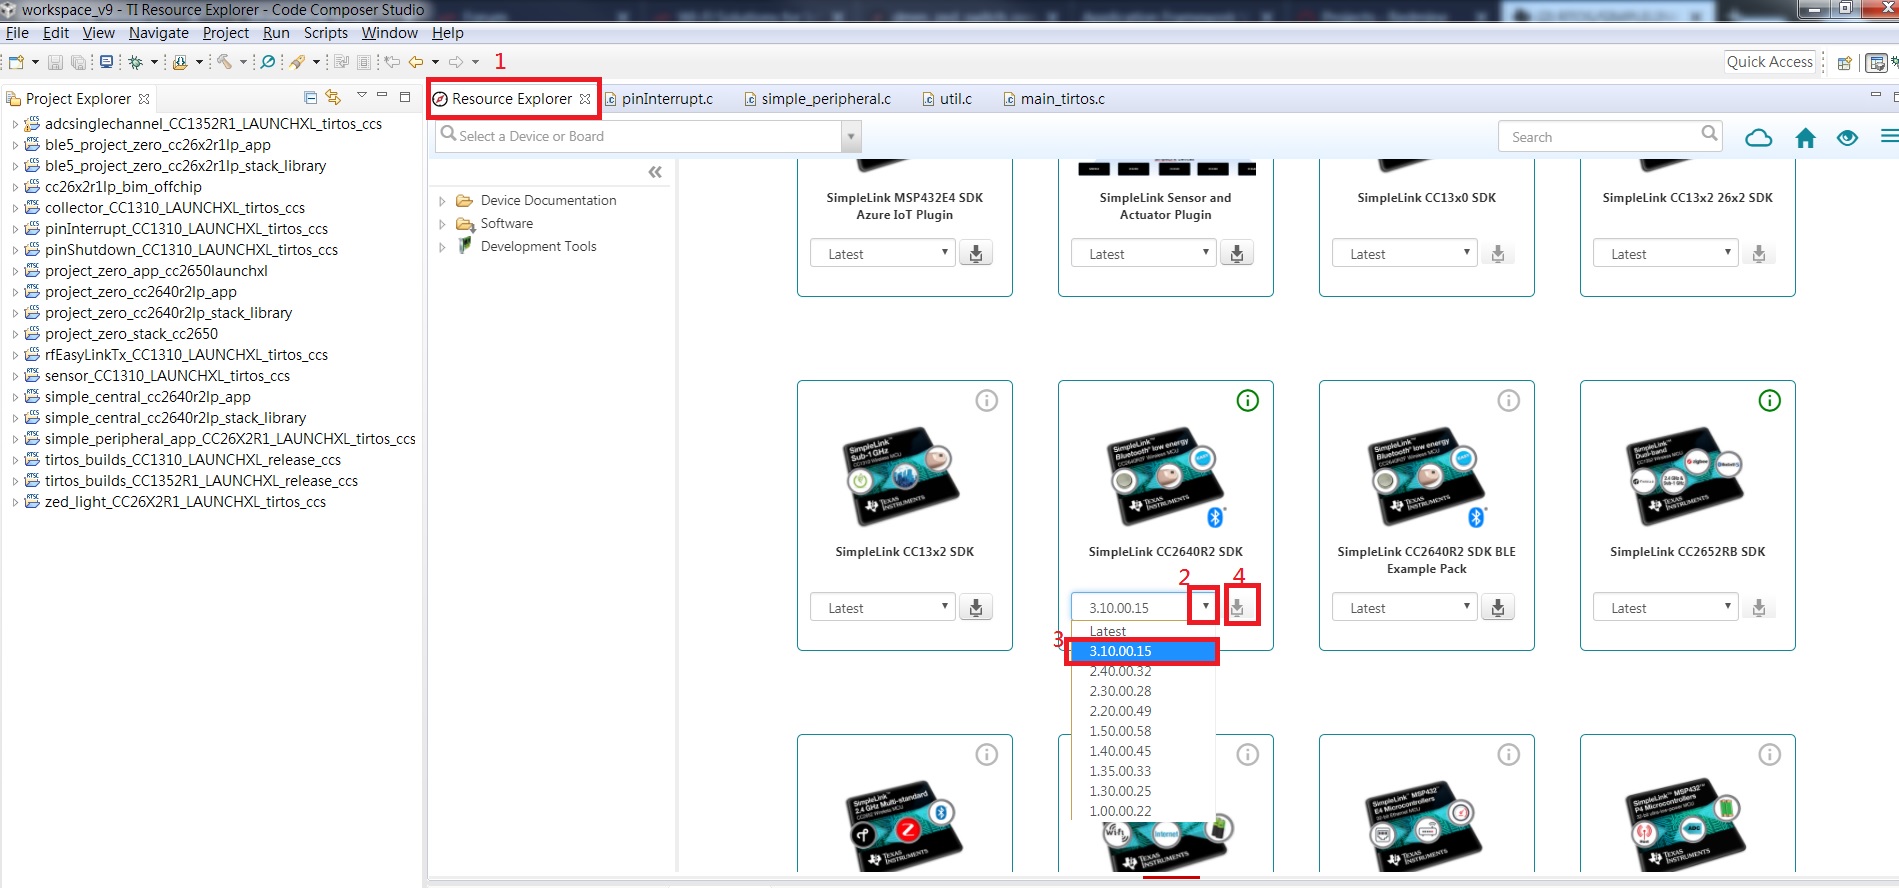Click Collapse All in Project Explorer
This screenshot has width=1899, height=888.
tap(310, 97)
